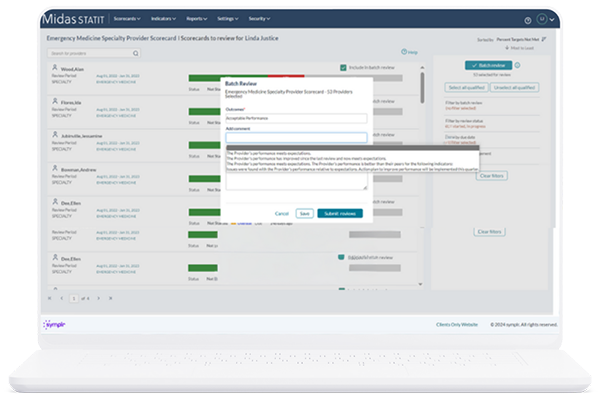The height and width of the screenshot is (406, 600).
Task: Click the Midas STATIT logo
Action: coord(73,19)
